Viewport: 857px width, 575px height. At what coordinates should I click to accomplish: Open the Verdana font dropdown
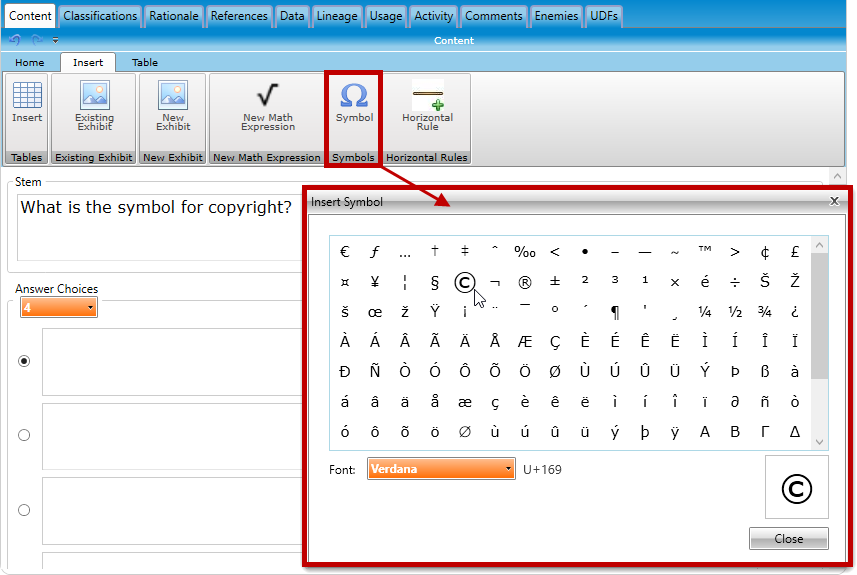coord(441,469)
